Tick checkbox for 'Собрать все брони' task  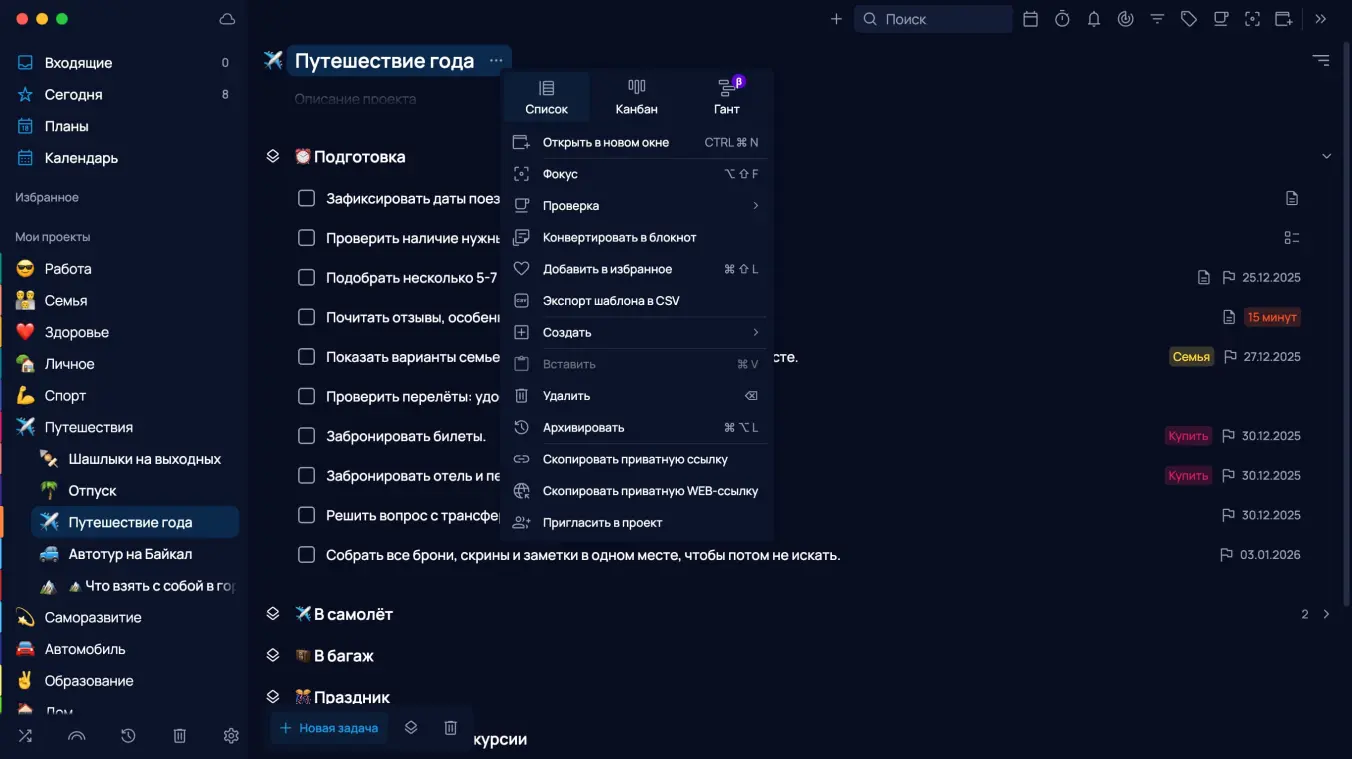pyautogui.click(x=307, y=555)
